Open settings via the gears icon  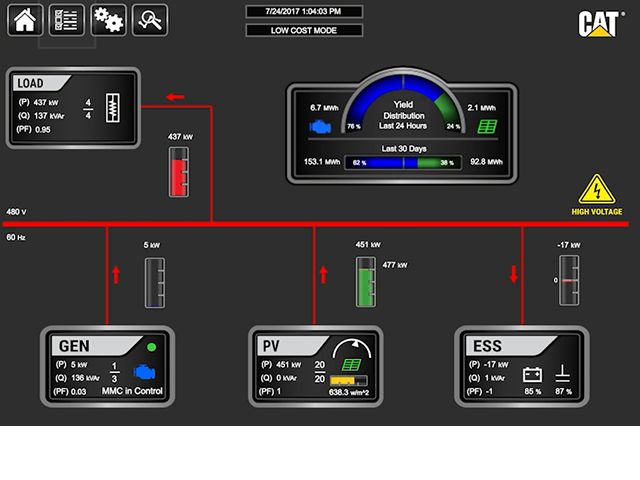pyautogui.click(x=108, y=19)
